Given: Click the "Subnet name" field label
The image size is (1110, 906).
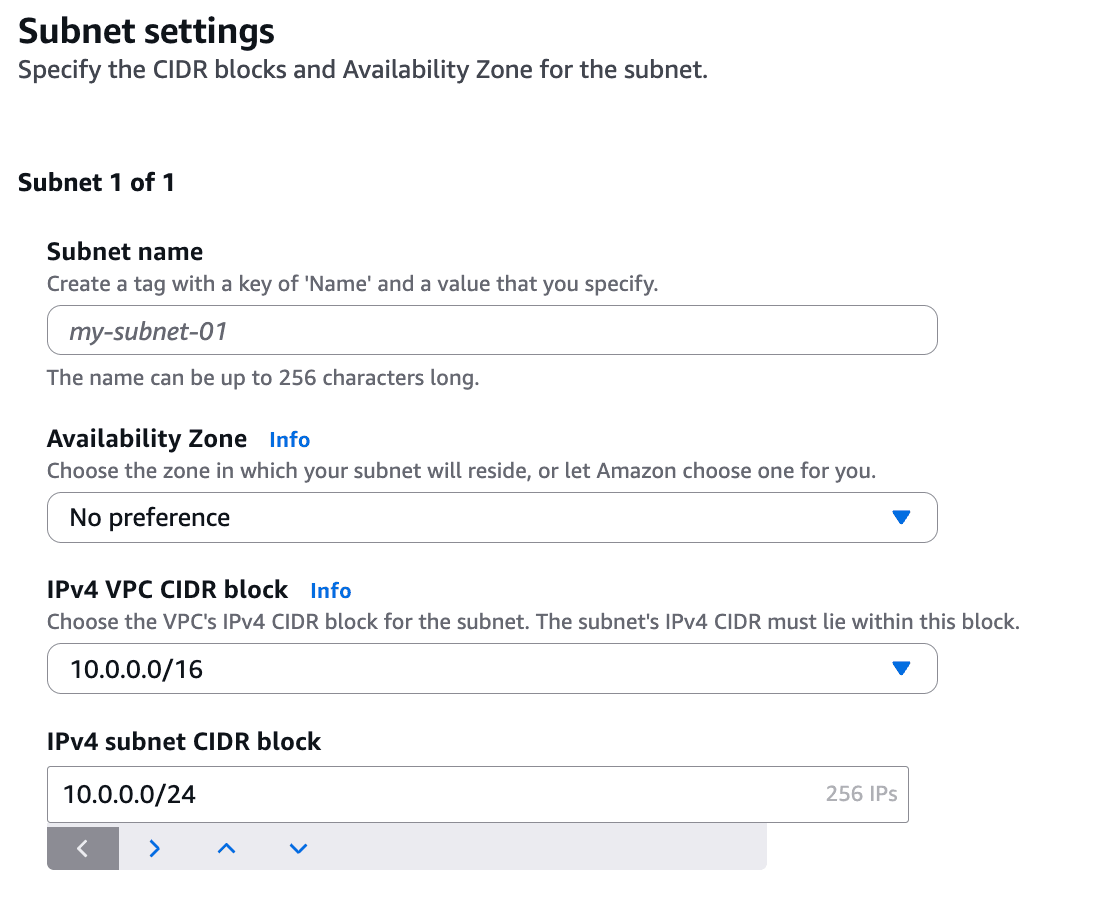Looking at the screenshot, I should [125, 251].
